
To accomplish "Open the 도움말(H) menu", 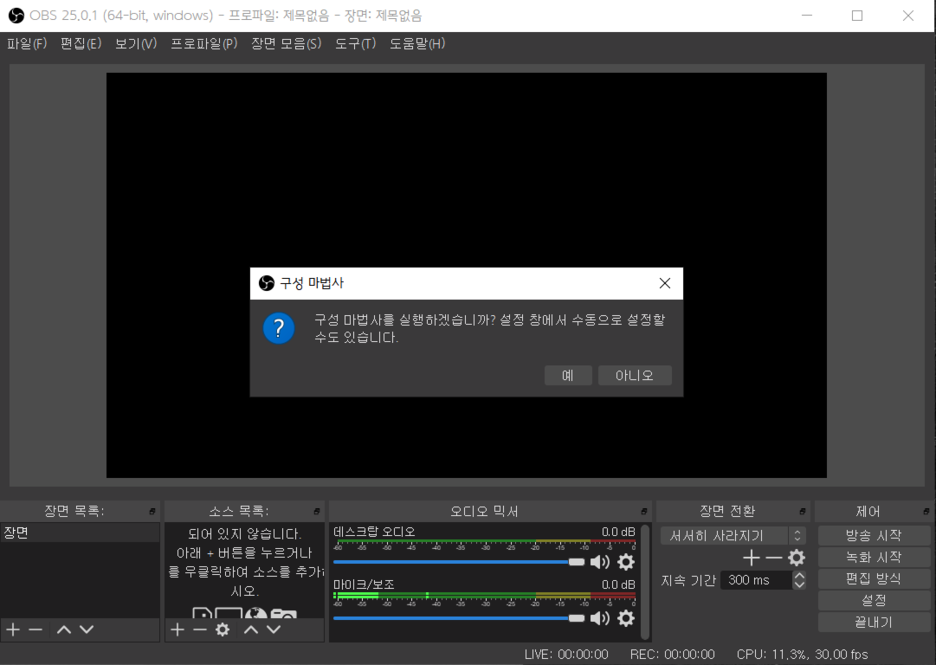I will point(417,44).
